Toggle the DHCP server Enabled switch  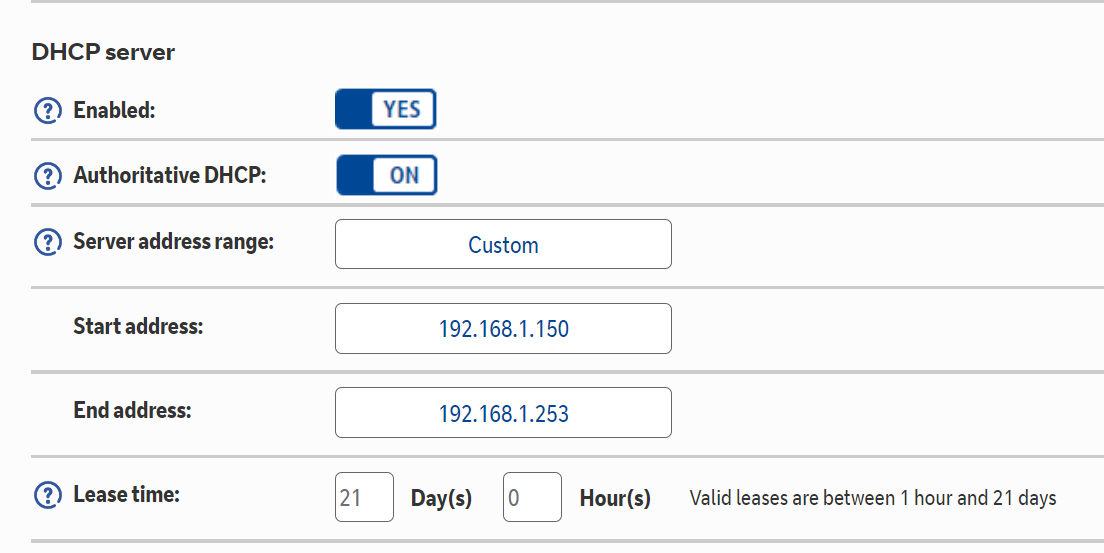(386, 109)
